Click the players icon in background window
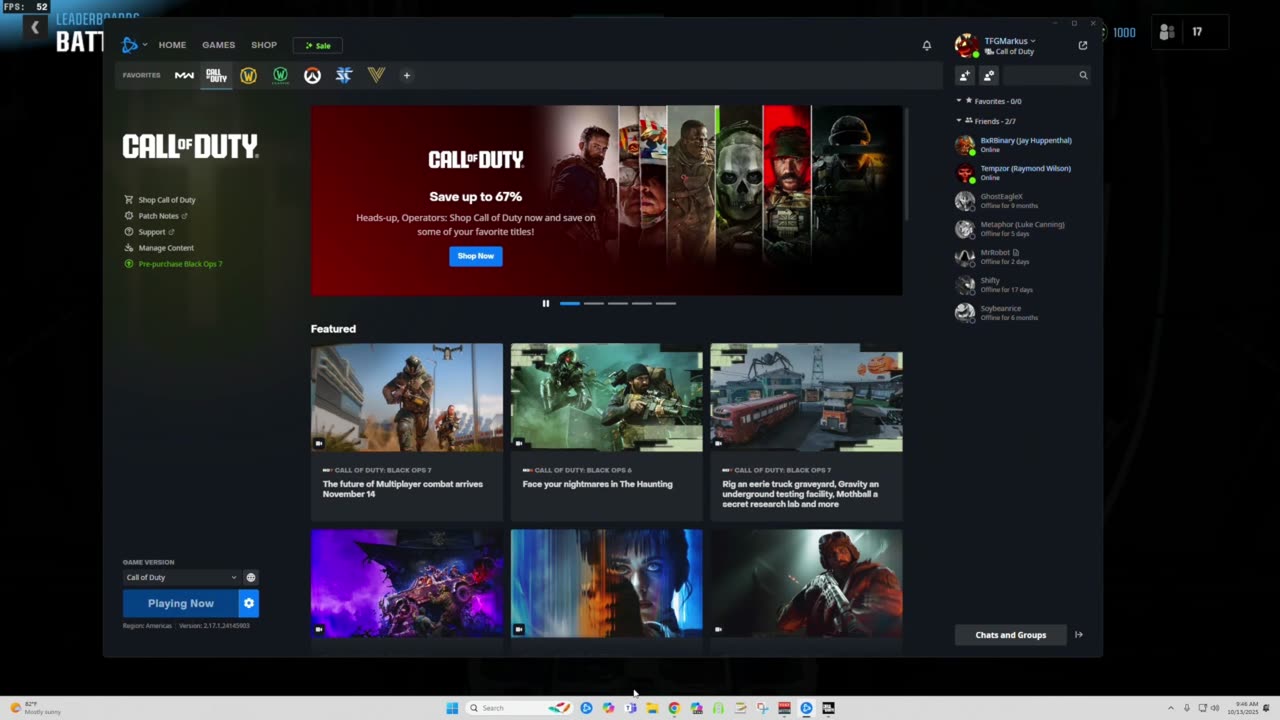This screenshot has width=1280, height=720. point(1166,32)
